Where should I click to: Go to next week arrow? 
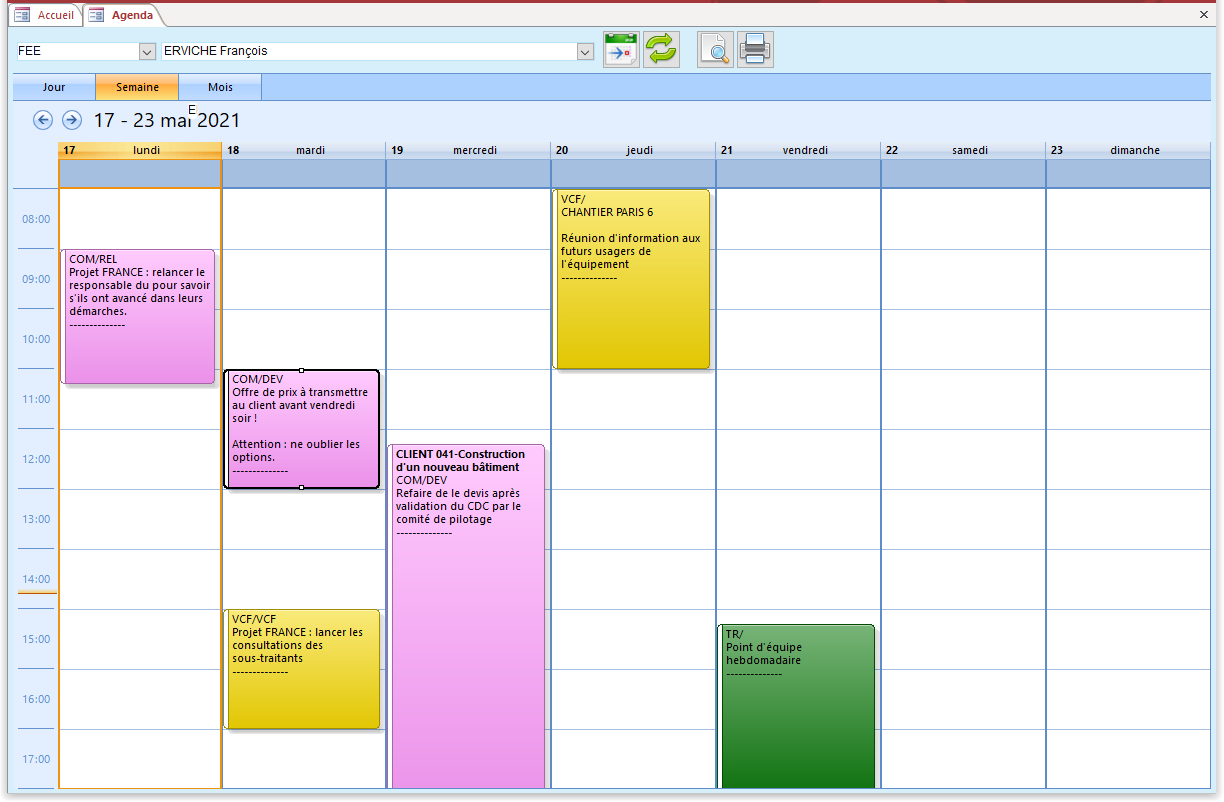[72, 120]
